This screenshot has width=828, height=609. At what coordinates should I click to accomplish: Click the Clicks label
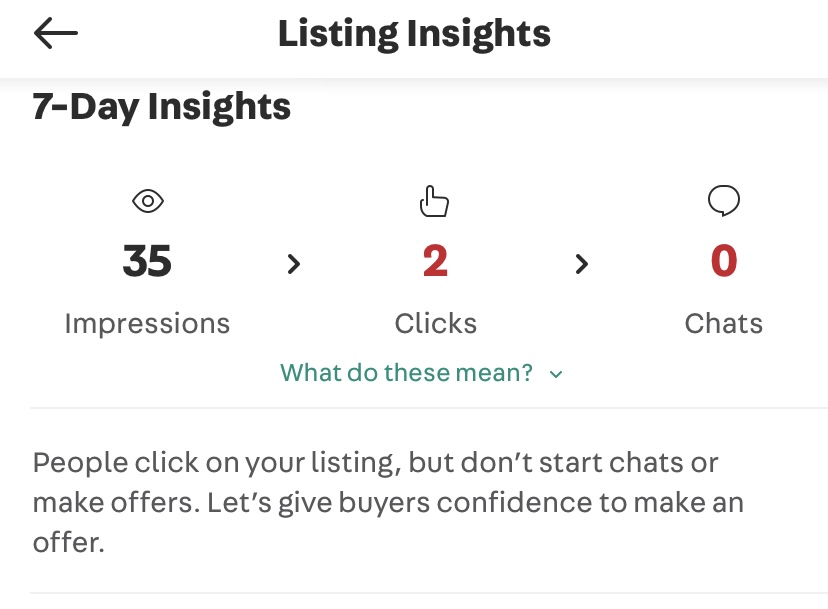pyautogui.click(x=436, y=323)
